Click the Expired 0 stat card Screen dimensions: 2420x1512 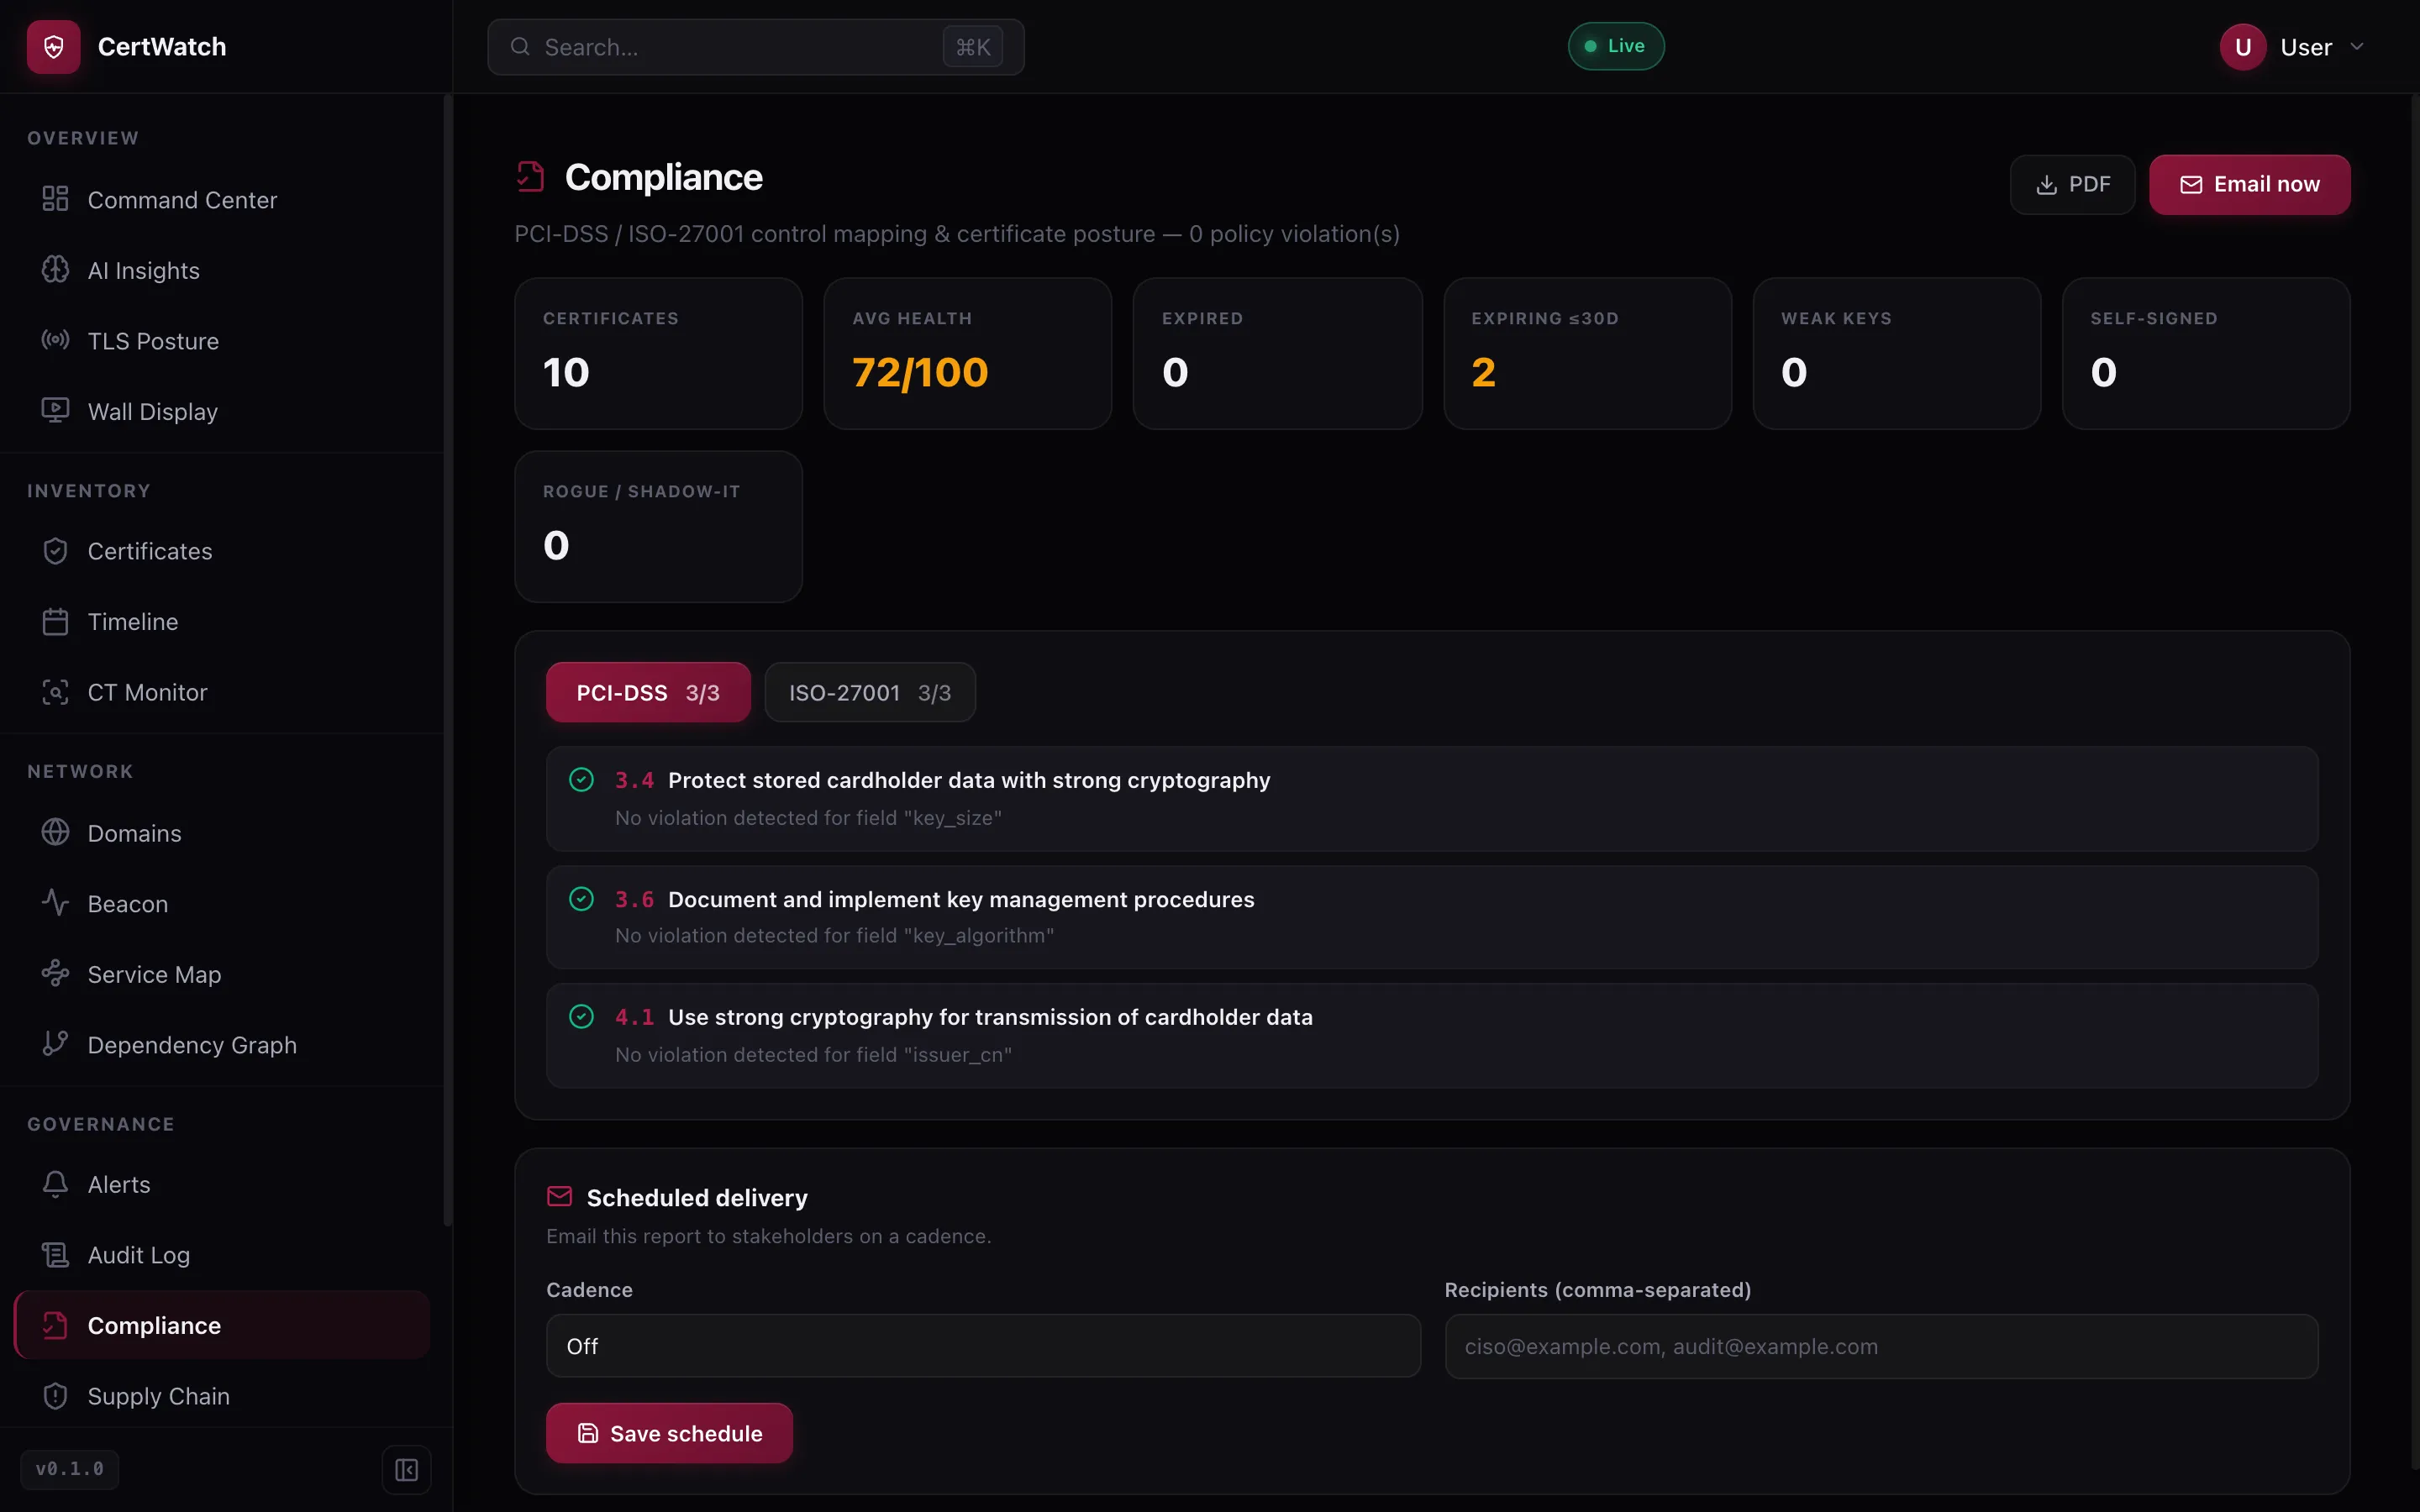coord(1277,354)
